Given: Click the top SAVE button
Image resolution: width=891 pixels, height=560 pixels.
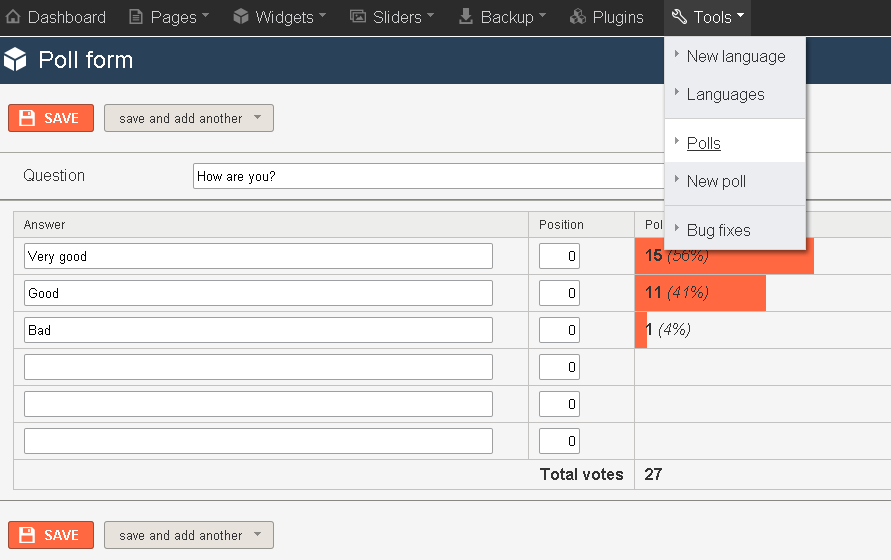Looking at the screenshot, I should (51, 118).
